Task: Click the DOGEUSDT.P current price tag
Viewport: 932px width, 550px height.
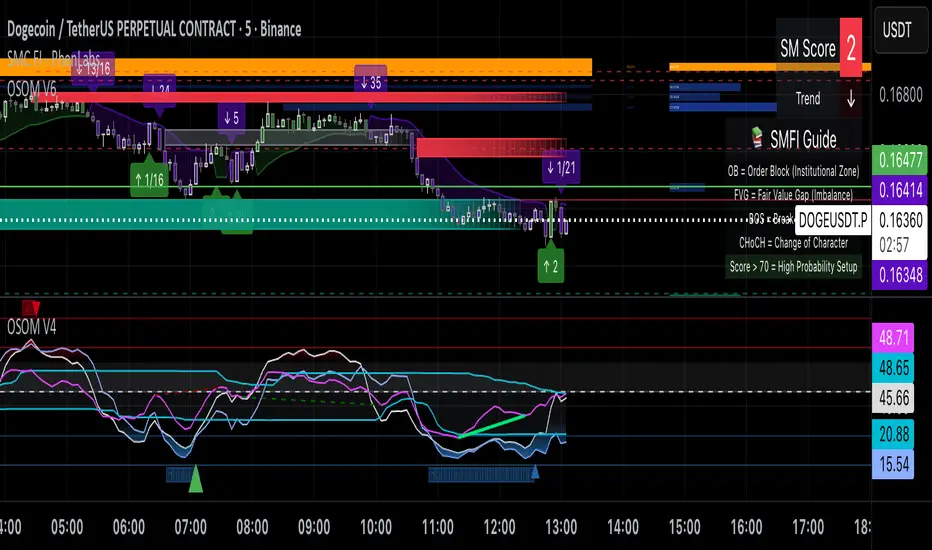Action: (x=833, y=221)
